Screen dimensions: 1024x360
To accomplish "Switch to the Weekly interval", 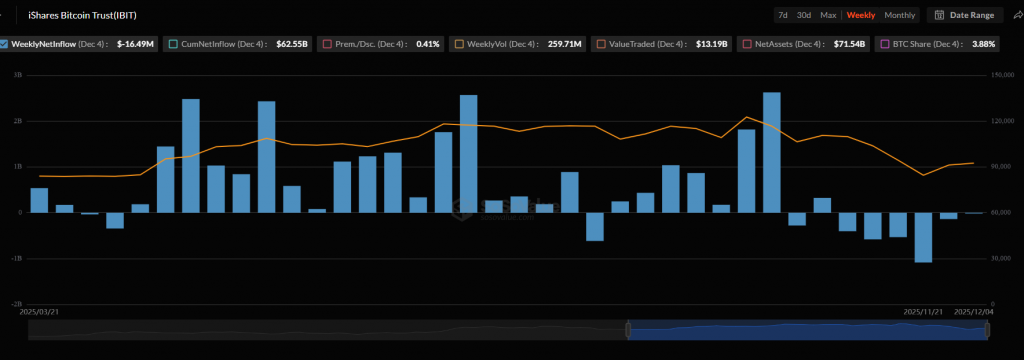I will 861,15.
